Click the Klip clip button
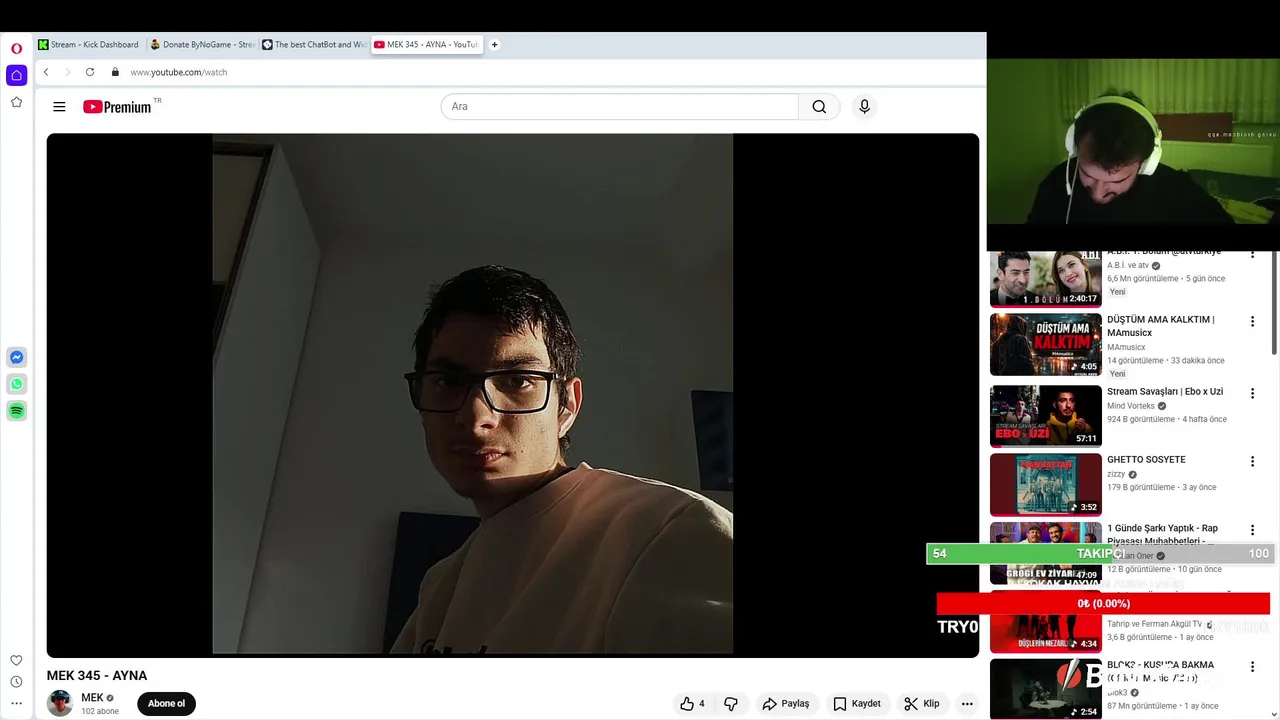This screenshot has width=1280, height=720. [x=922, y=704]
